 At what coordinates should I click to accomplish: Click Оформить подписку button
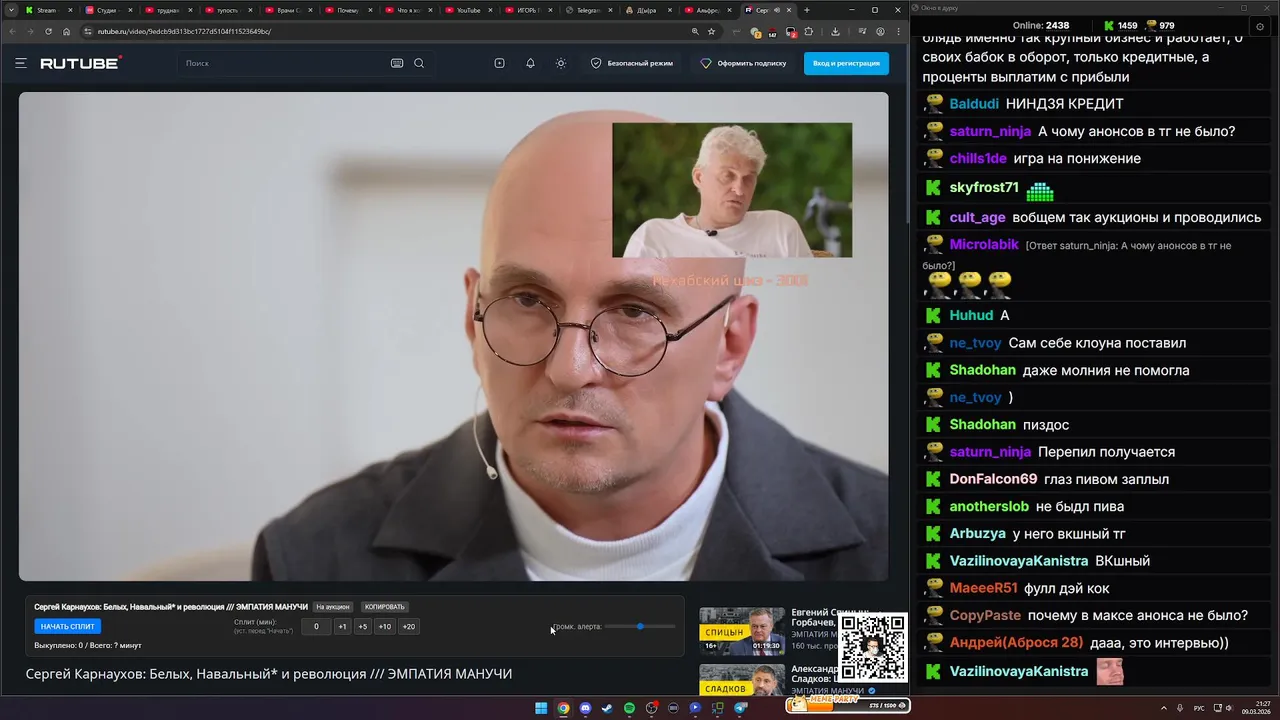pyautogui.click(x=743, y=63)
